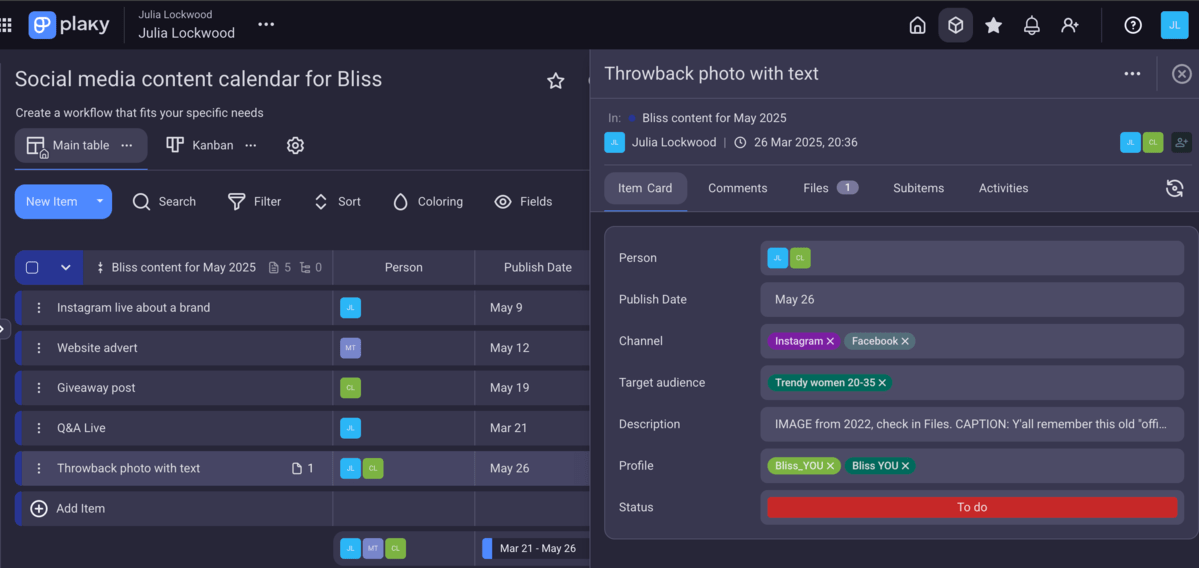1199x568 pixels.
Task: Switch to the Kanban view tab
Action: (x=200, y=145)
